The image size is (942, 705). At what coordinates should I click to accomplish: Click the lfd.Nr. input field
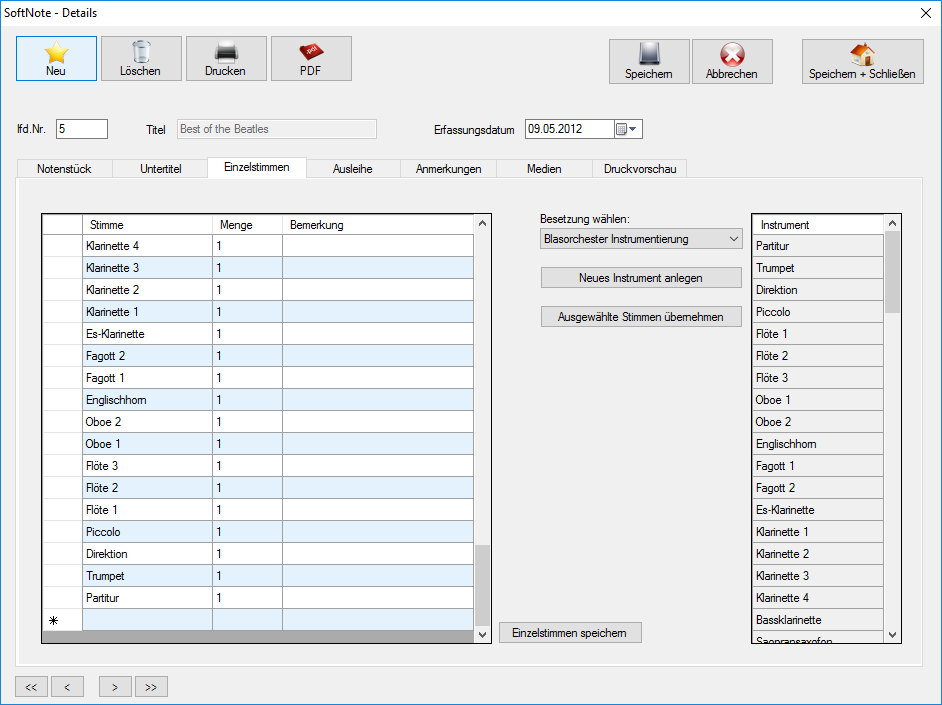[x=81, y=129]
